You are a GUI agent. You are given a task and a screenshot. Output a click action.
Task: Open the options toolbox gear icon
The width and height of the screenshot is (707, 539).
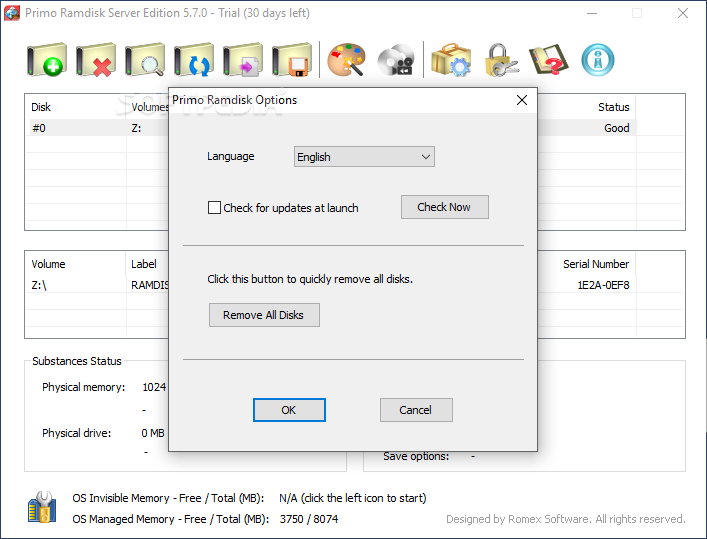pos(451,60)
